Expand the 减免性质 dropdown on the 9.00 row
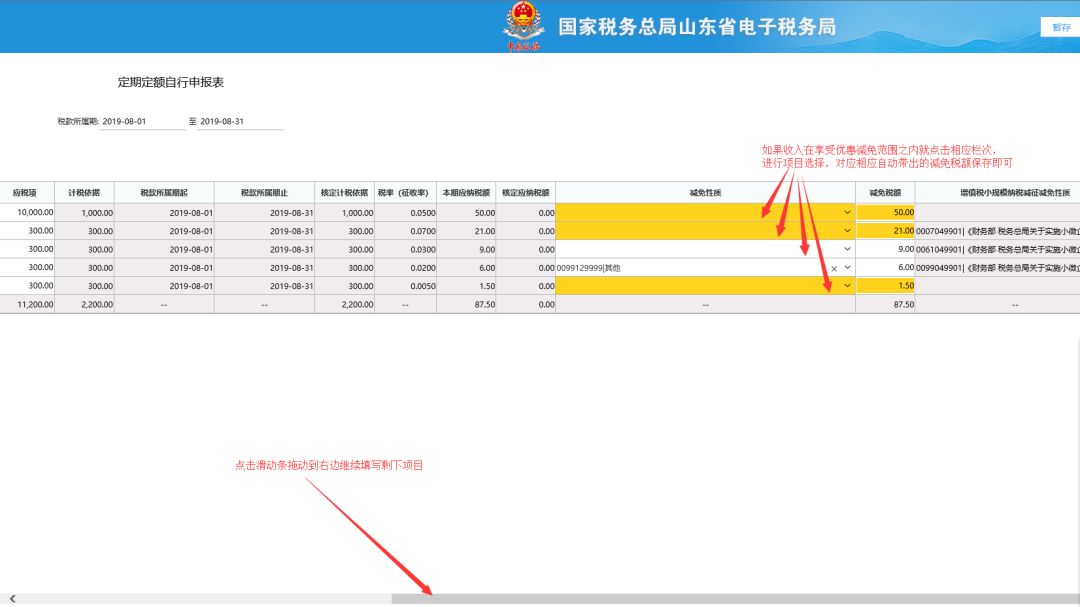The image size is (1080, 607). 845,249
